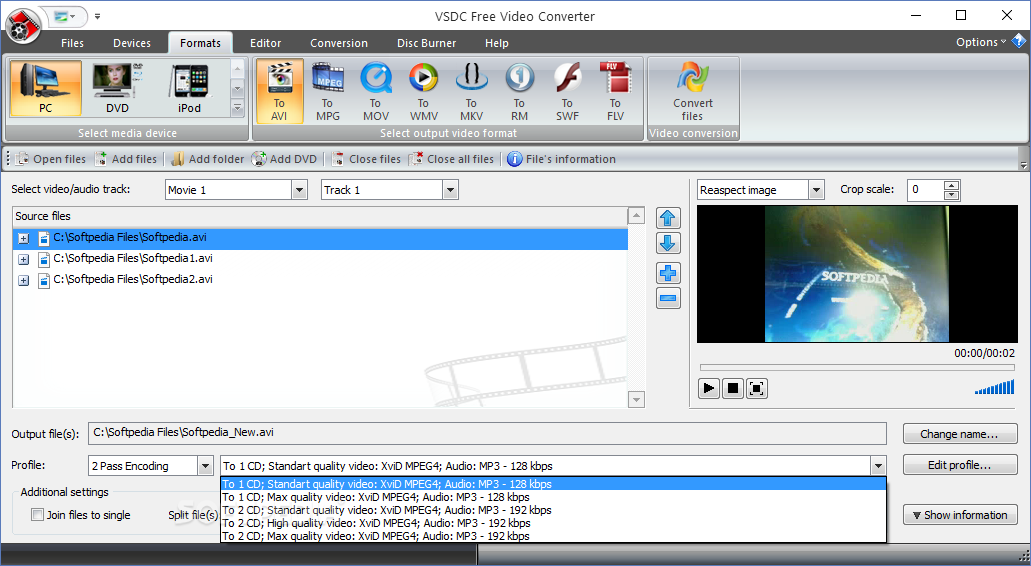Screen dimensions: 1031x566
Task: Open the Options menu
Action: point(981,42)
